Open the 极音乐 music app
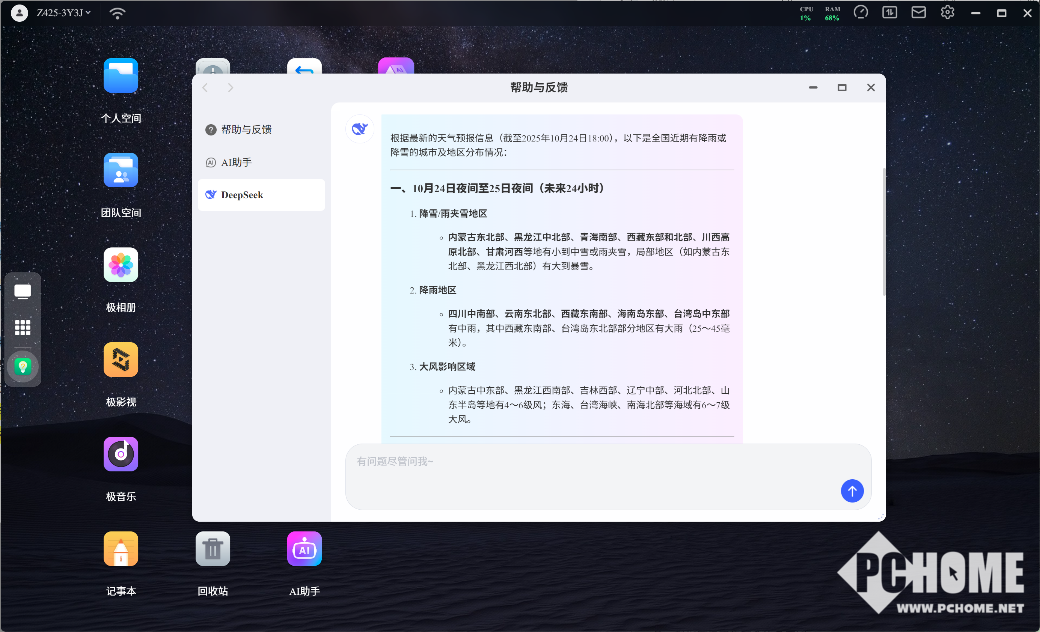This screenshot has height=632, width=1040. [121, 455]
